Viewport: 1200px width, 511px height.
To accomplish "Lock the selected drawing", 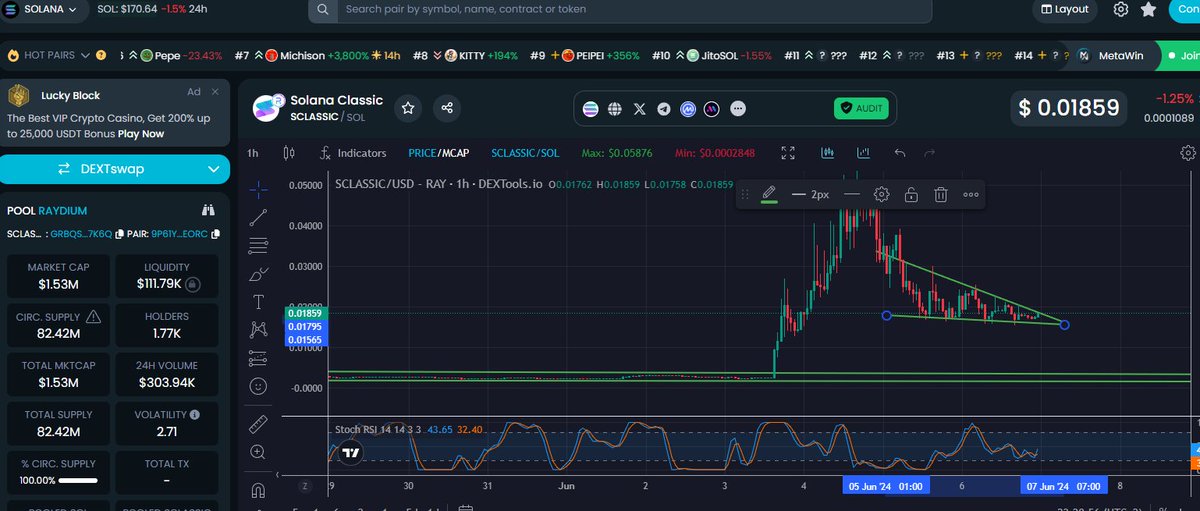I will point(911,194).
